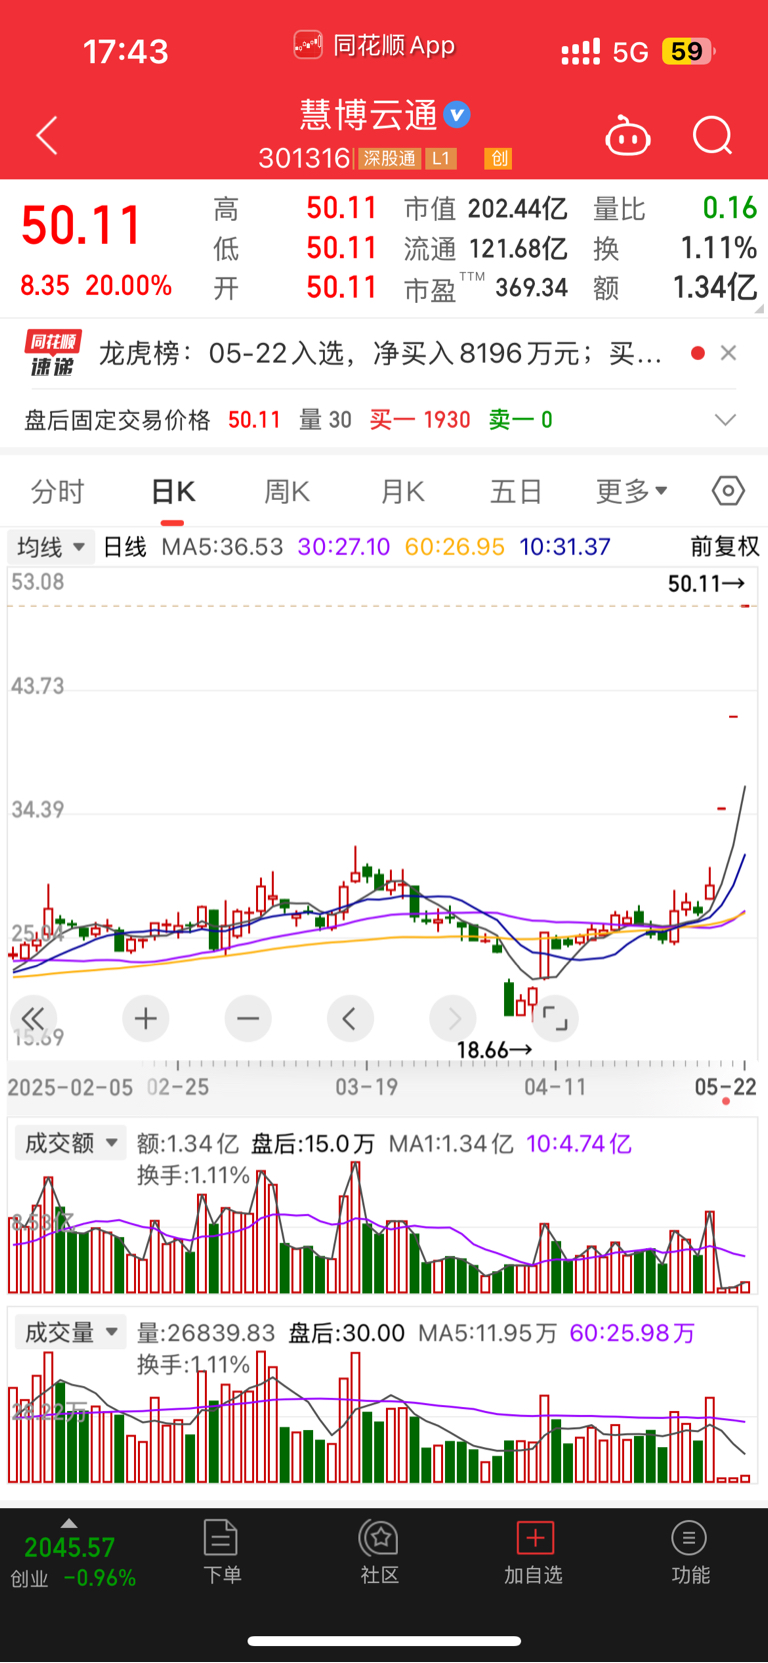Tap the 深股通 tag

(389, 158)
